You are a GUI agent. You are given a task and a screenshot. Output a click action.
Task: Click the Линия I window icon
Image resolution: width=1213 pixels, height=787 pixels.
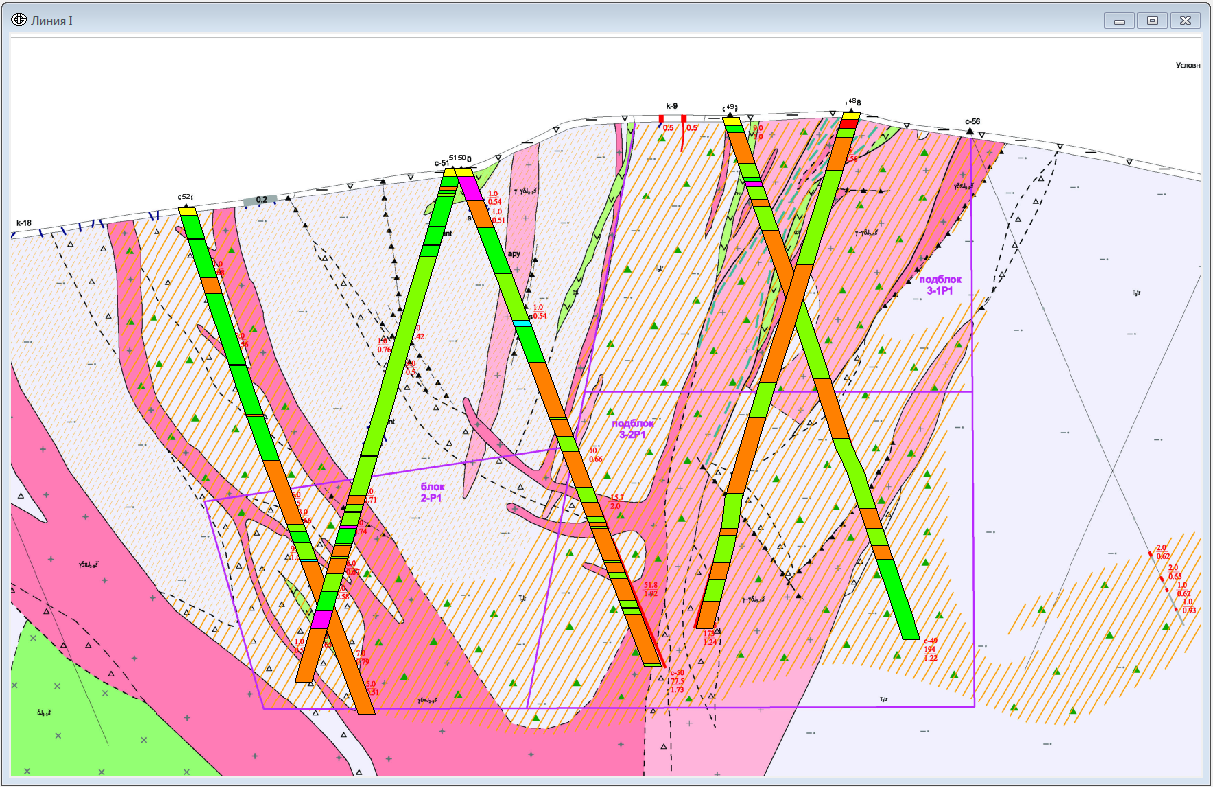20,20
